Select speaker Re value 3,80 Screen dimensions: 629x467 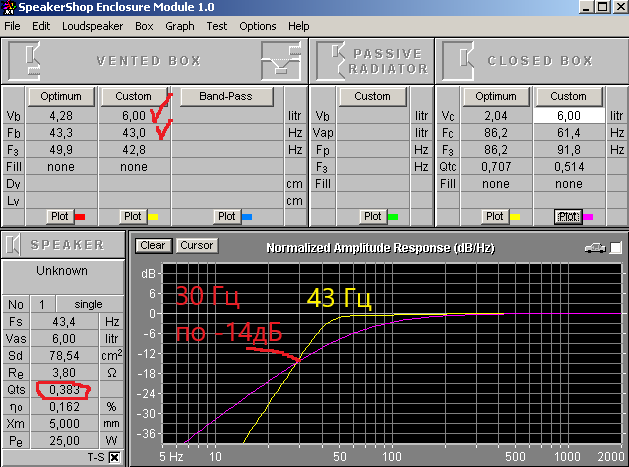(x=64, y=373)
